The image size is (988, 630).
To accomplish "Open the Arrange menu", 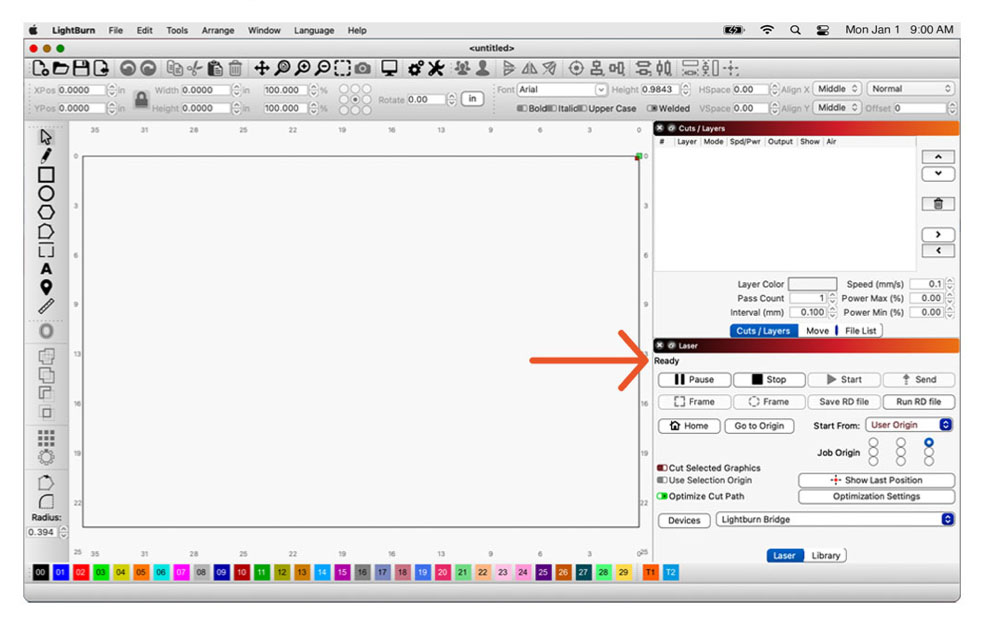I will tap(217, 30).
